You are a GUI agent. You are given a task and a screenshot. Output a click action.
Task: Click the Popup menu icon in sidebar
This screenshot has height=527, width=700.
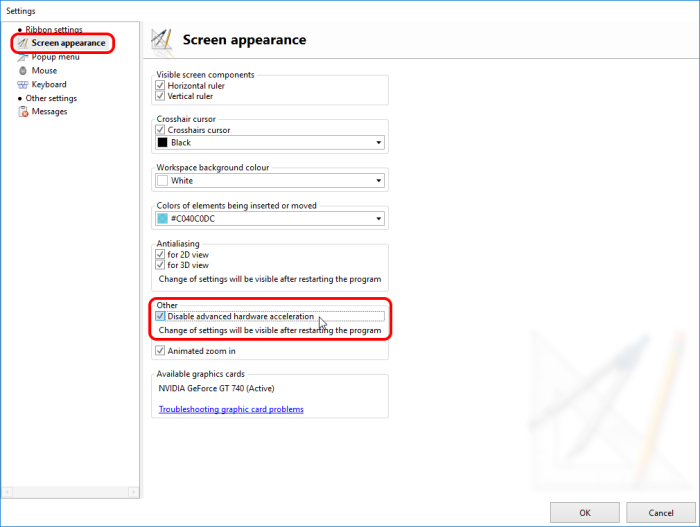point(22,57)
